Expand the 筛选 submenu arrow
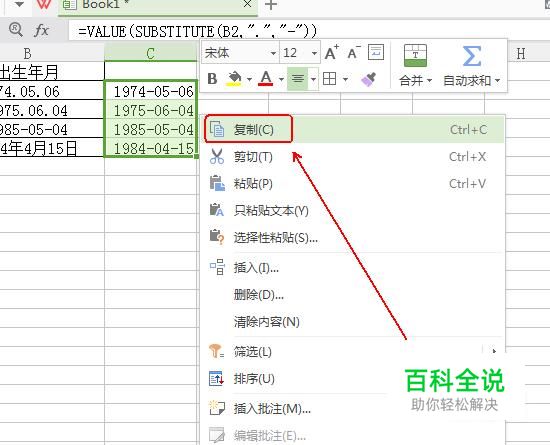This screenshot has height=445, width=550. pos(494,351)
